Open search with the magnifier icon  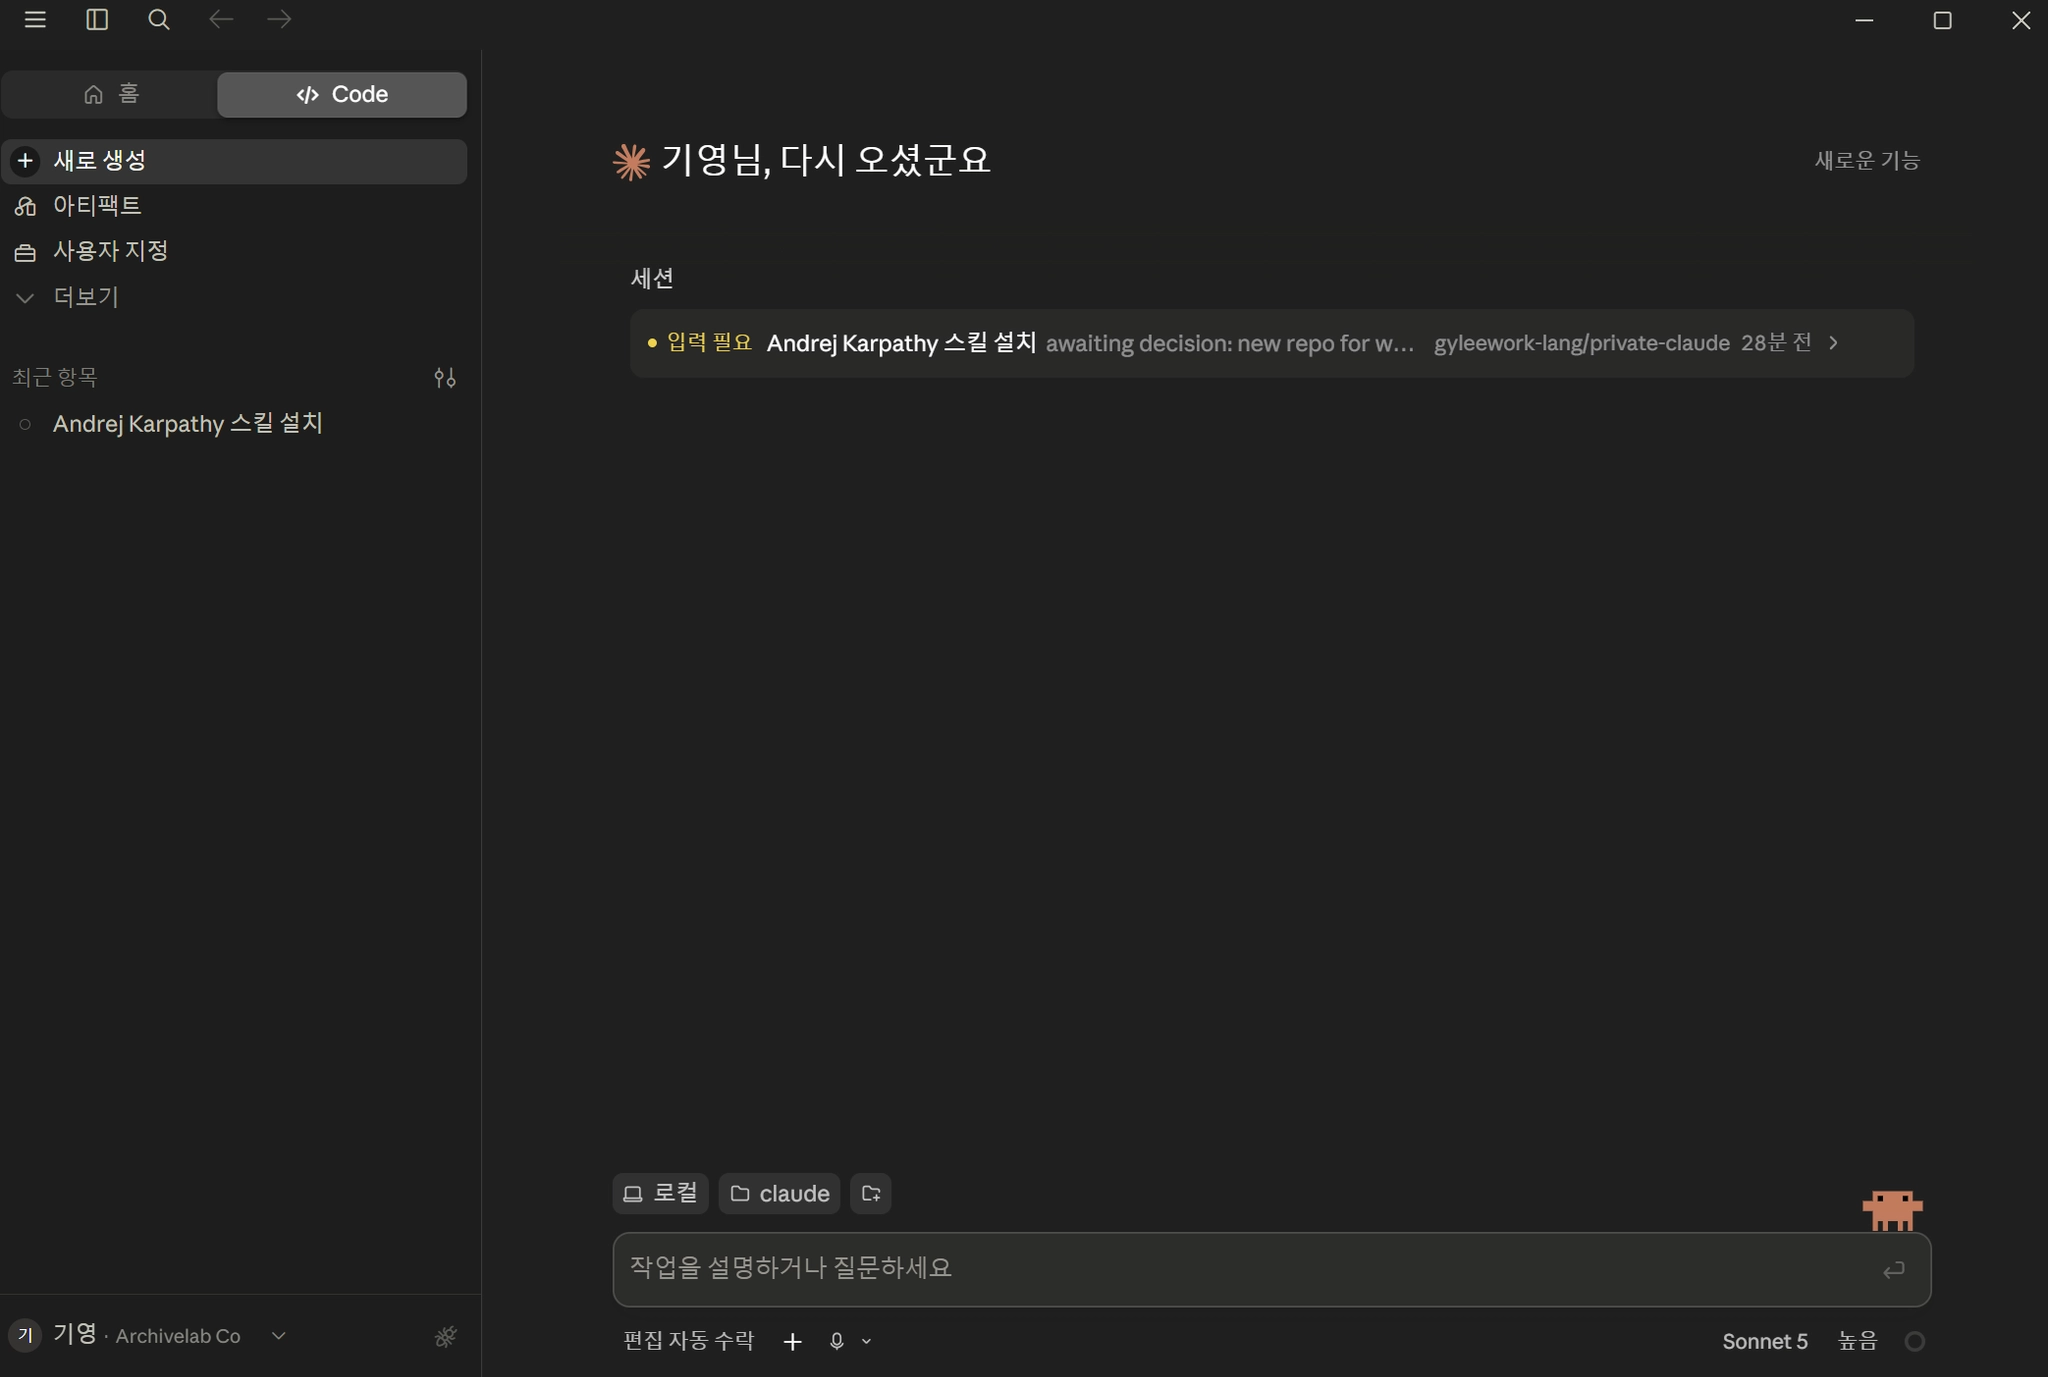point(158,20)
